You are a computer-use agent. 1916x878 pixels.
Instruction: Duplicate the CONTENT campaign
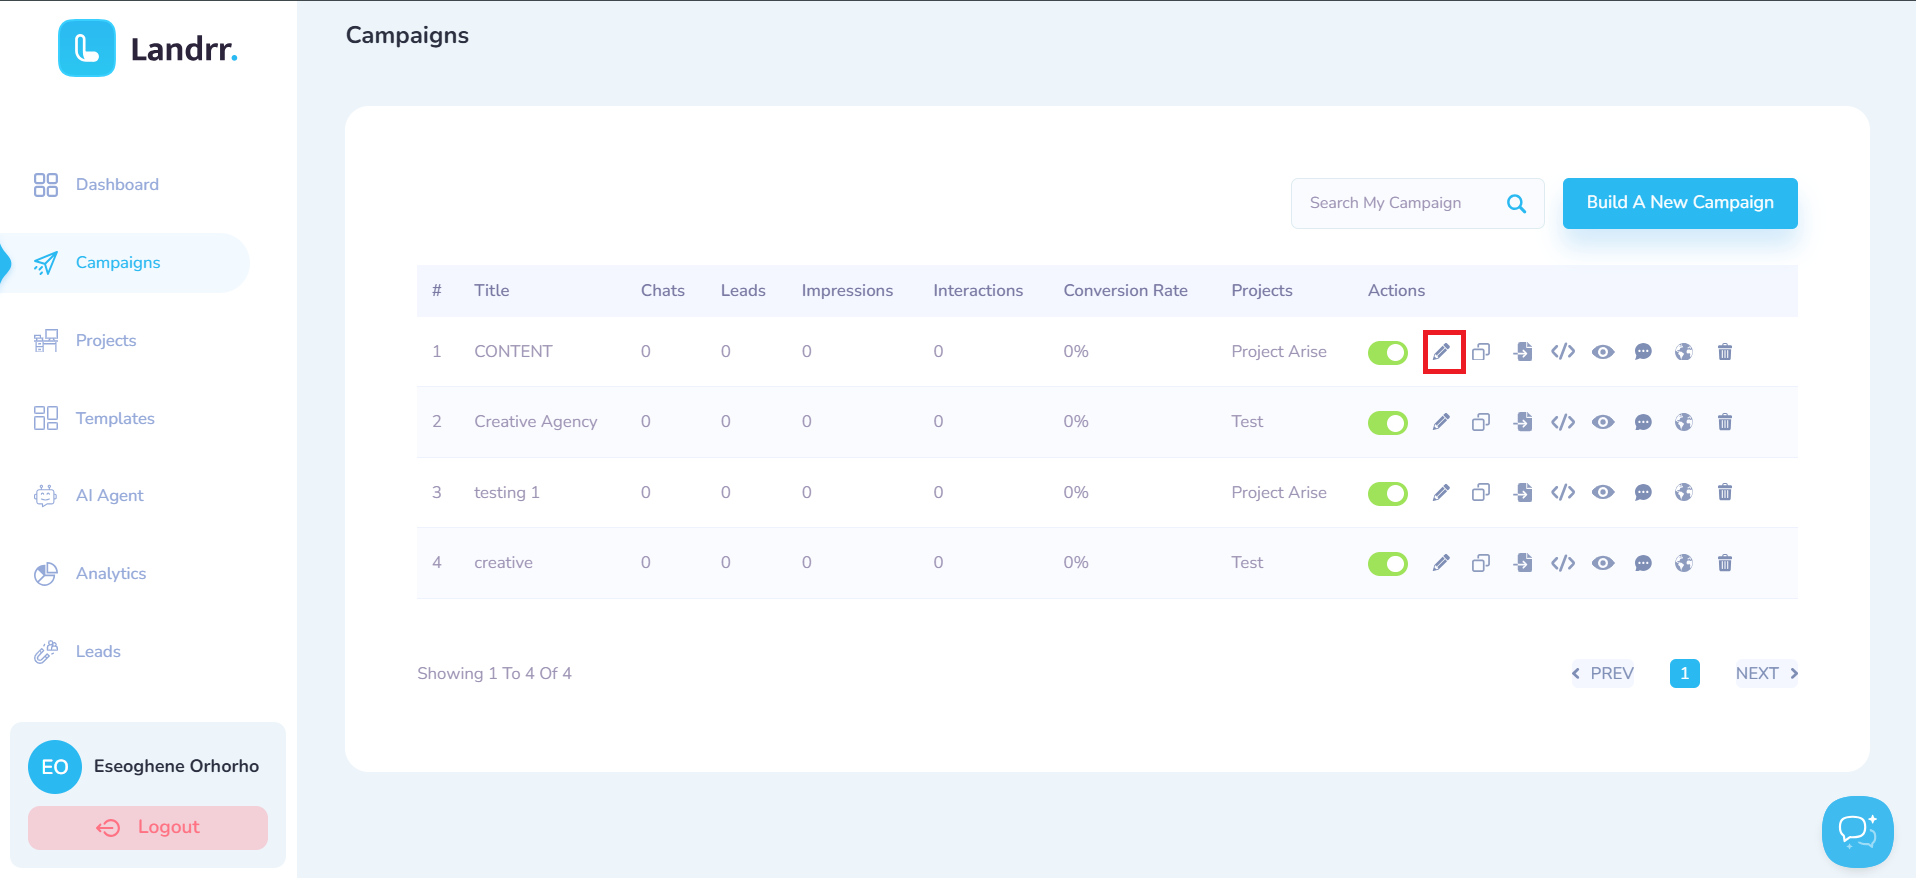[x=1481, y=352]
